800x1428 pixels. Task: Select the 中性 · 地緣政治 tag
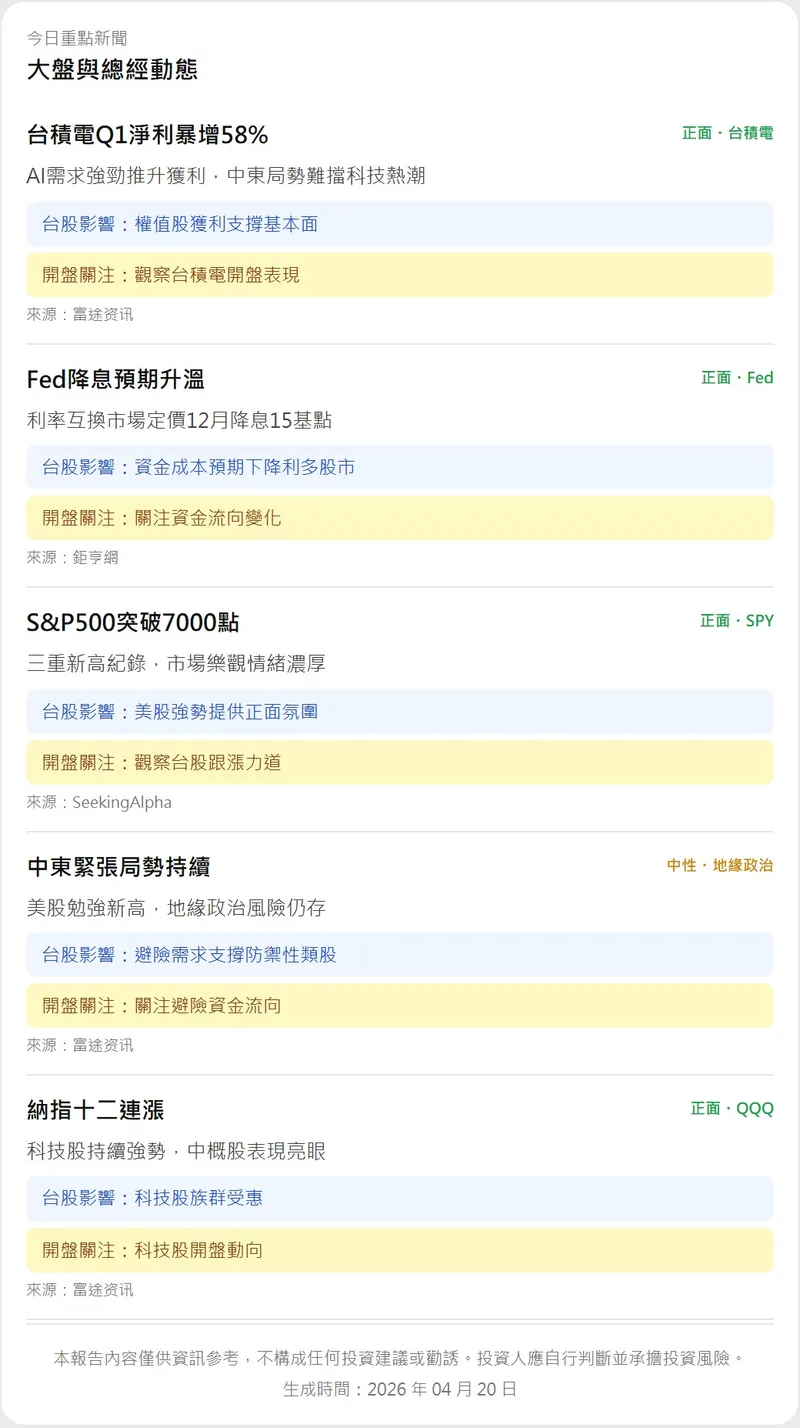720,865
